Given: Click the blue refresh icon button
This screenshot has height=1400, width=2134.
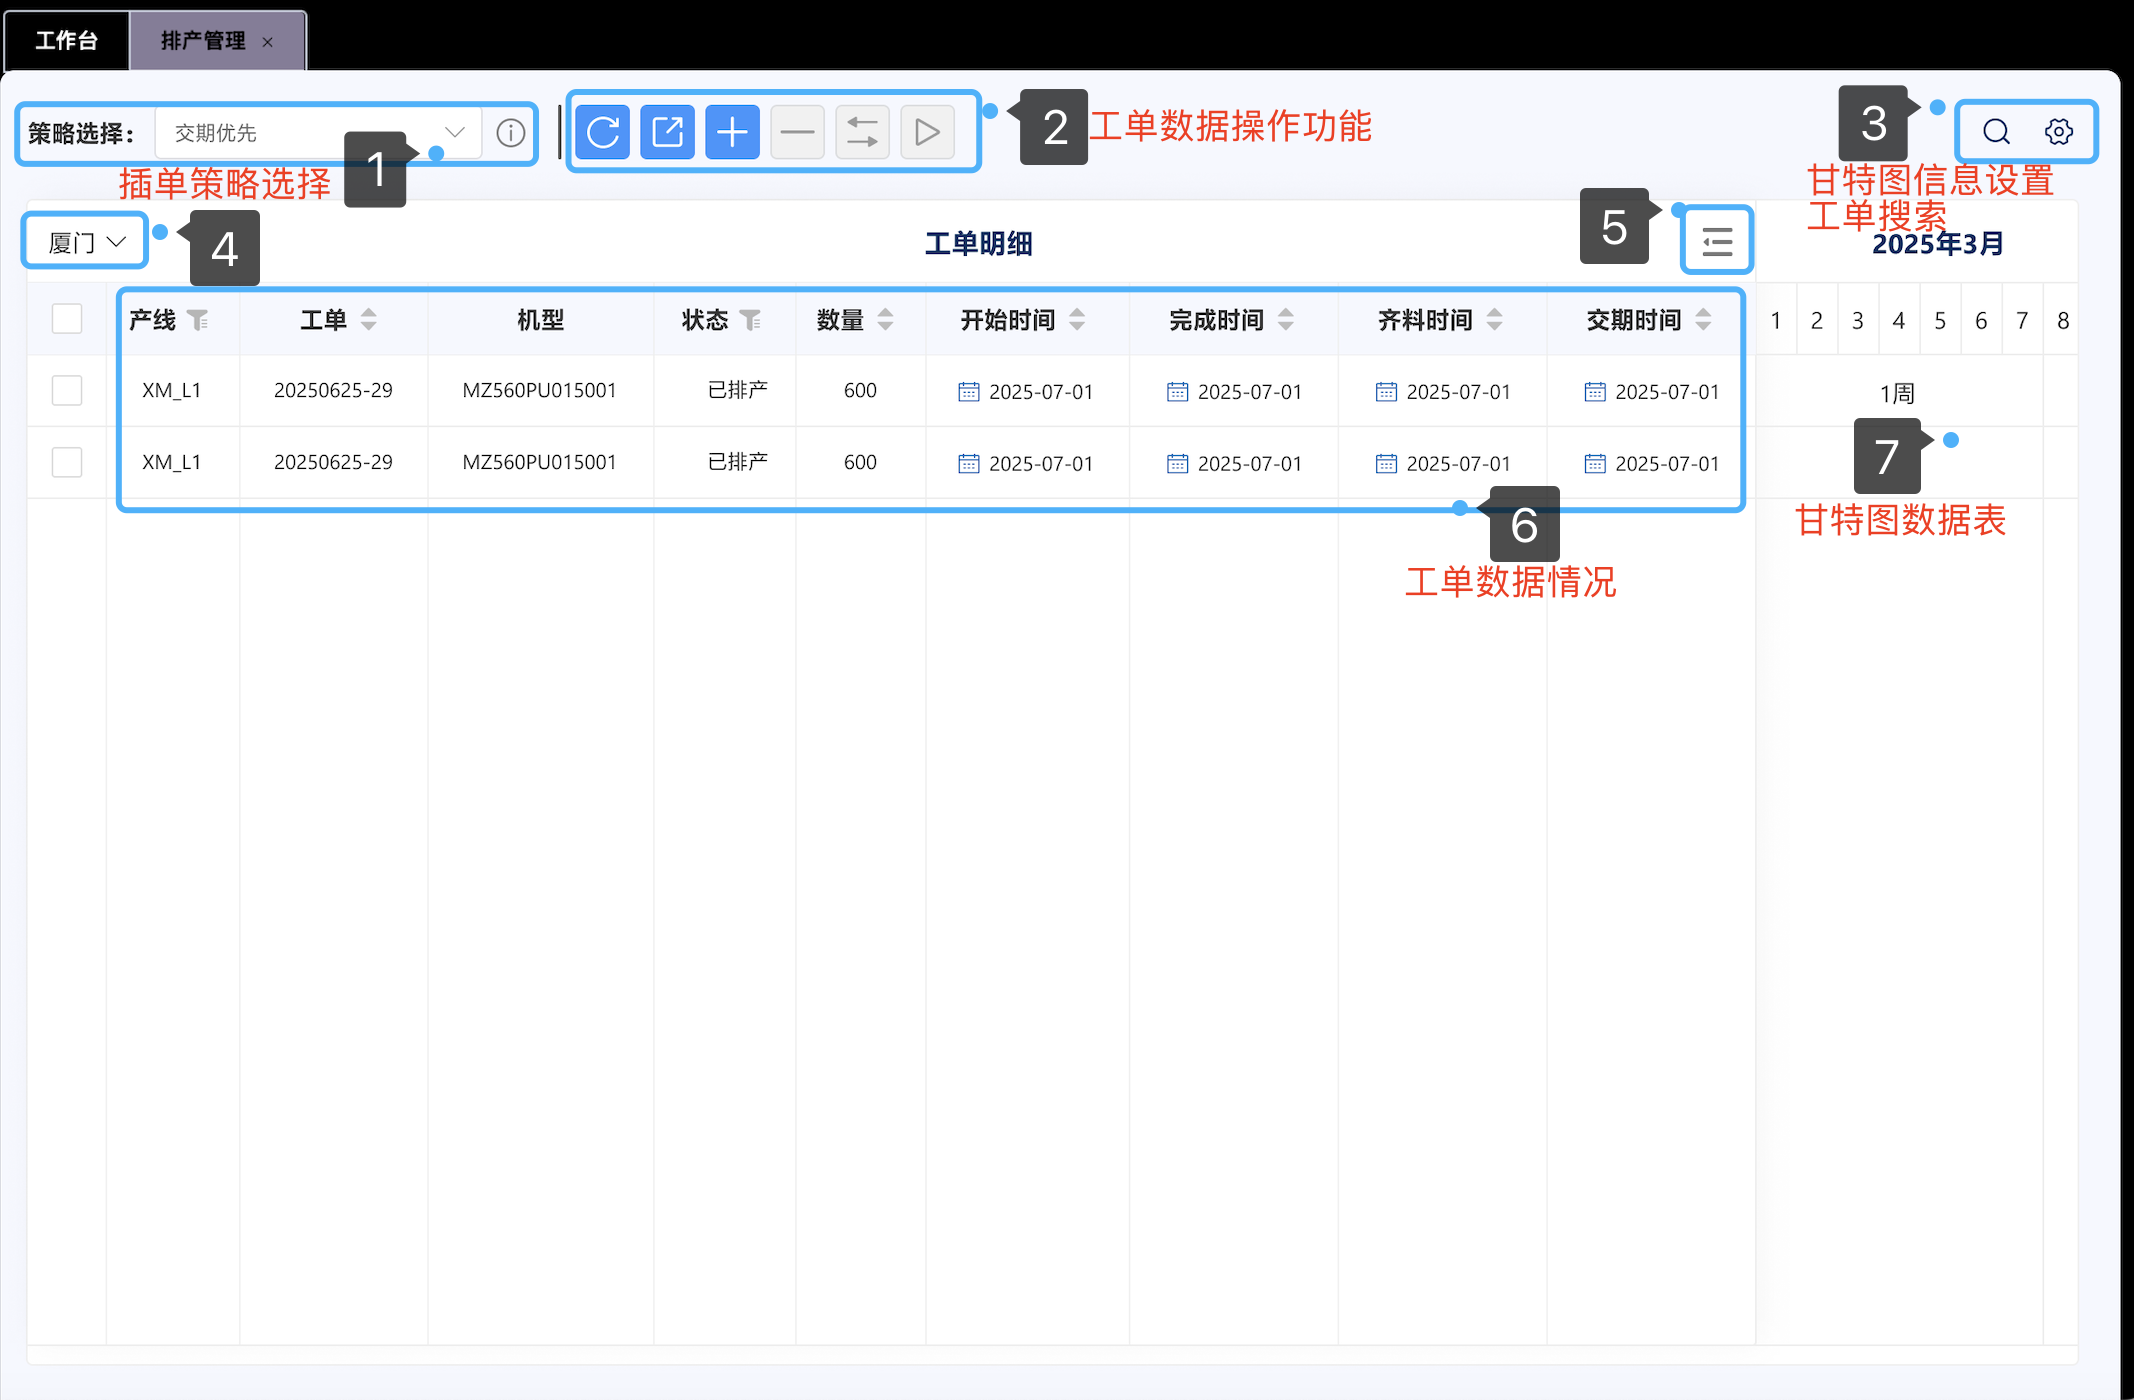Looking at the screenshot, I should pyautogui.click(x=602, y=132).
